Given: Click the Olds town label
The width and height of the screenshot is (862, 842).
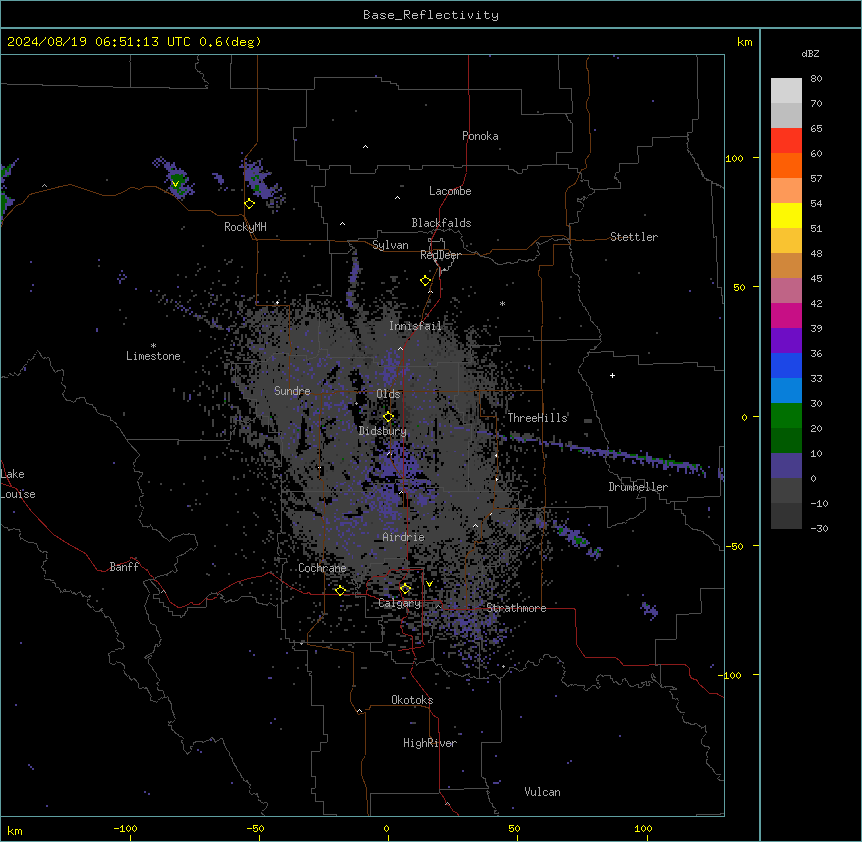Looking at the screenshot, I should [x=388, y=394].
